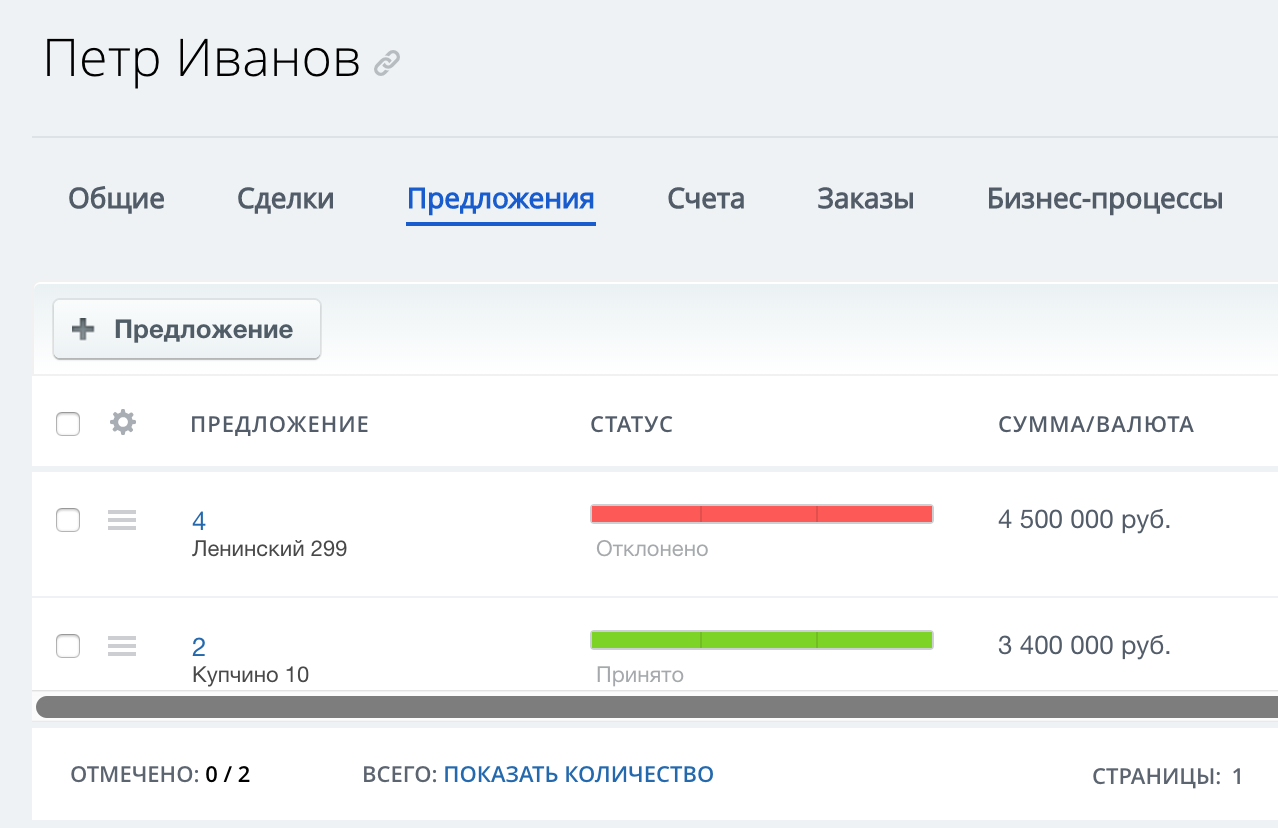Open proposal number 4 link
The height and width of the screenshot is (828, 1278).
click(199, 521)
